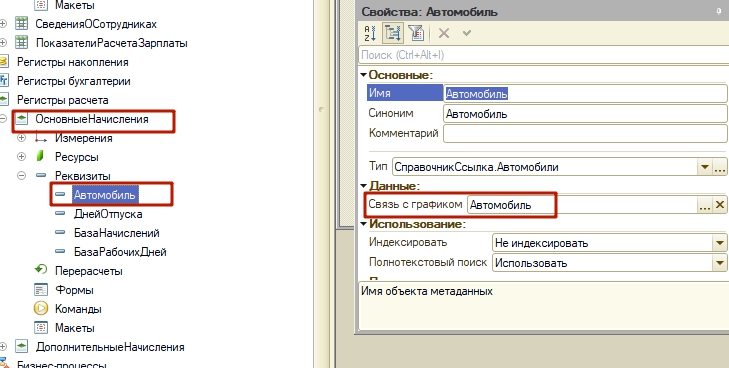Collapse the Использование properties section
The width and height of the screenshot is (729, 368).
(x=364, y=224)
